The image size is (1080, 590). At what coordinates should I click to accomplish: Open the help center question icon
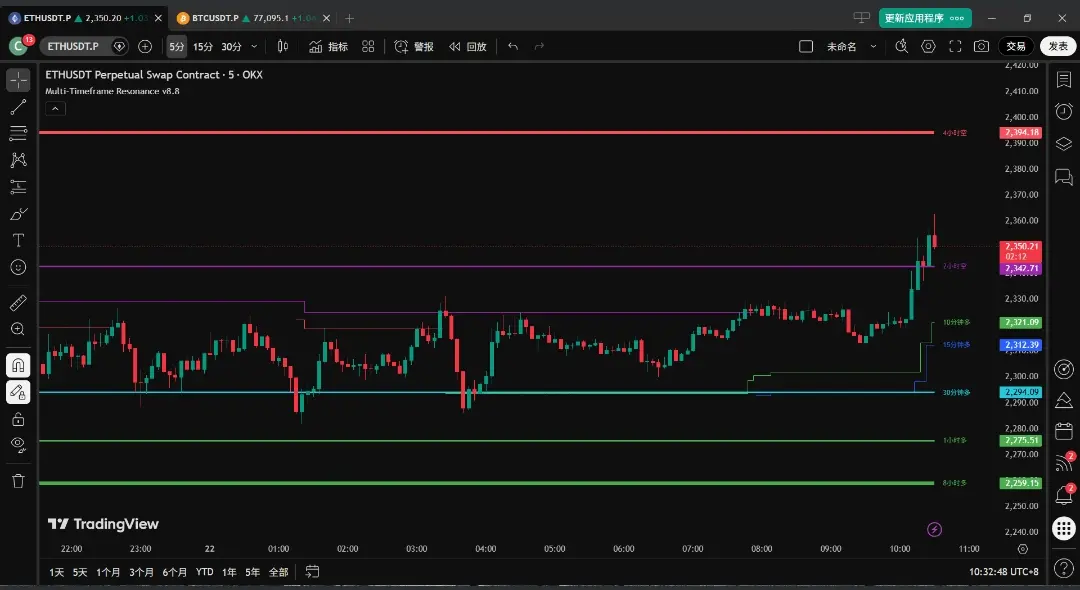[x=1063, y=569]
